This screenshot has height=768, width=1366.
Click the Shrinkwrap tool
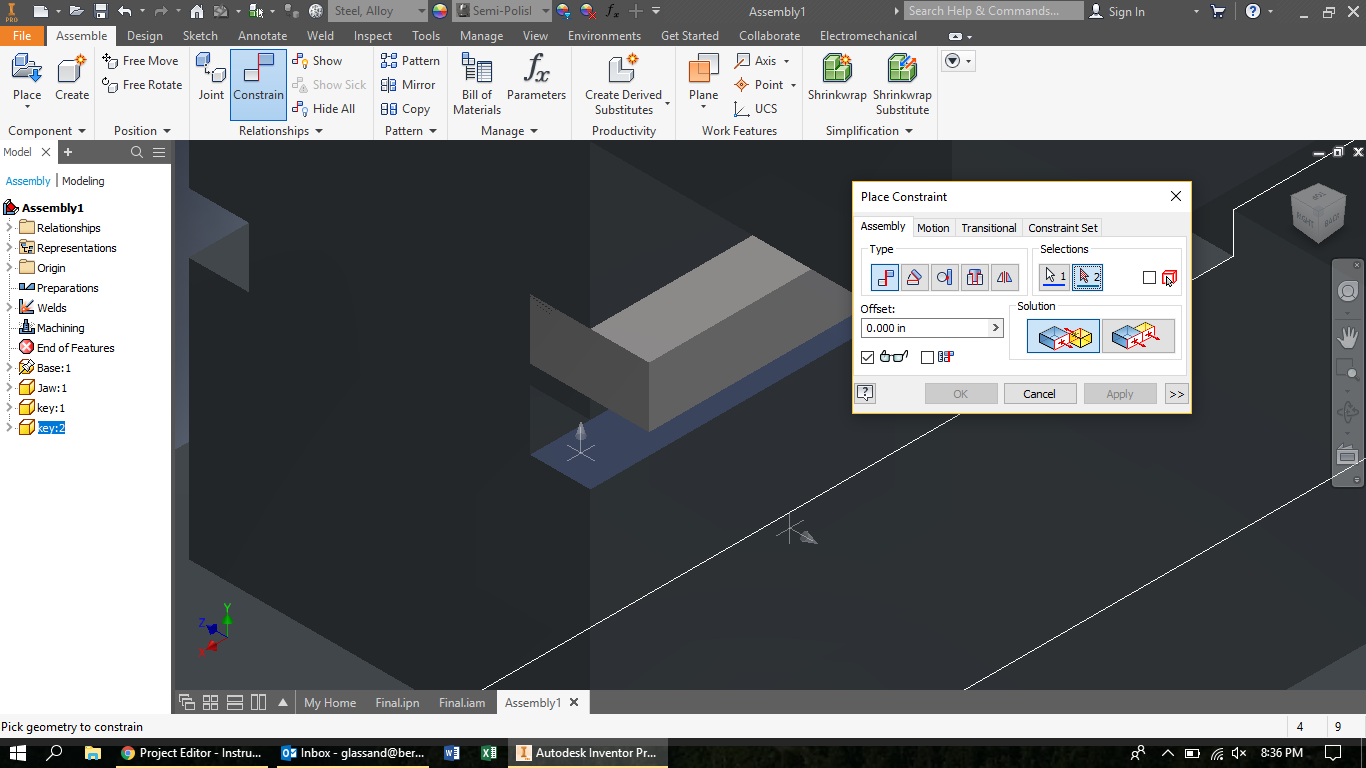(837, 79)
